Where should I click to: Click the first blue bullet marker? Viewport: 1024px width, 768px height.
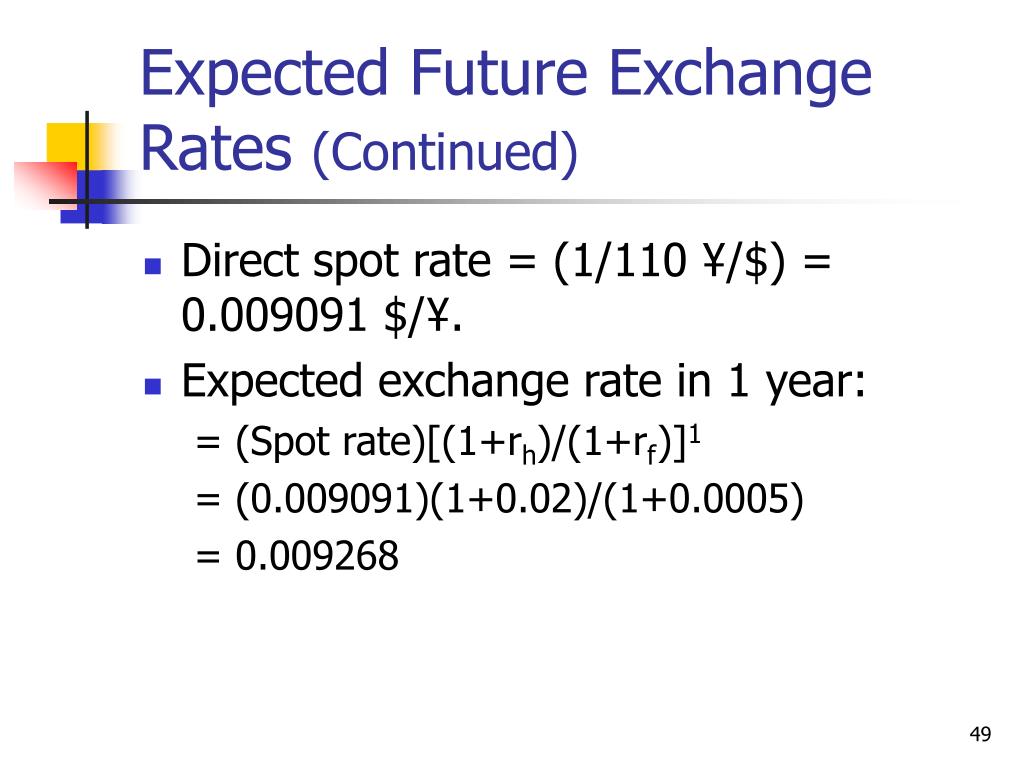pyautogui.click(x=153, y=266)
